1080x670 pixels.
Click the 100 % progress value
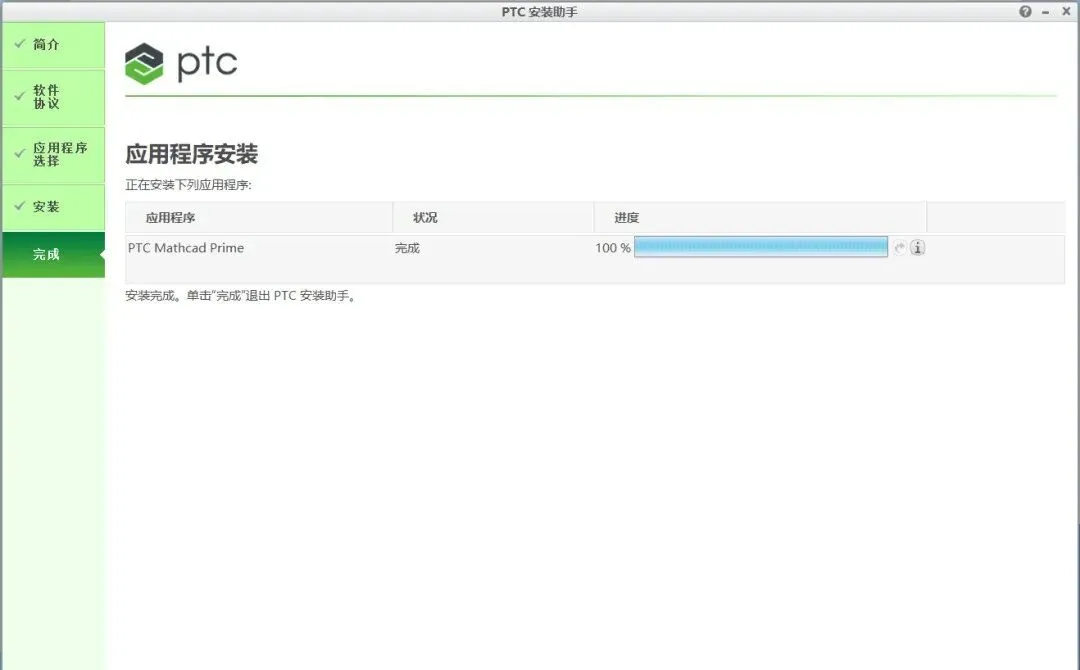(613, 248)
